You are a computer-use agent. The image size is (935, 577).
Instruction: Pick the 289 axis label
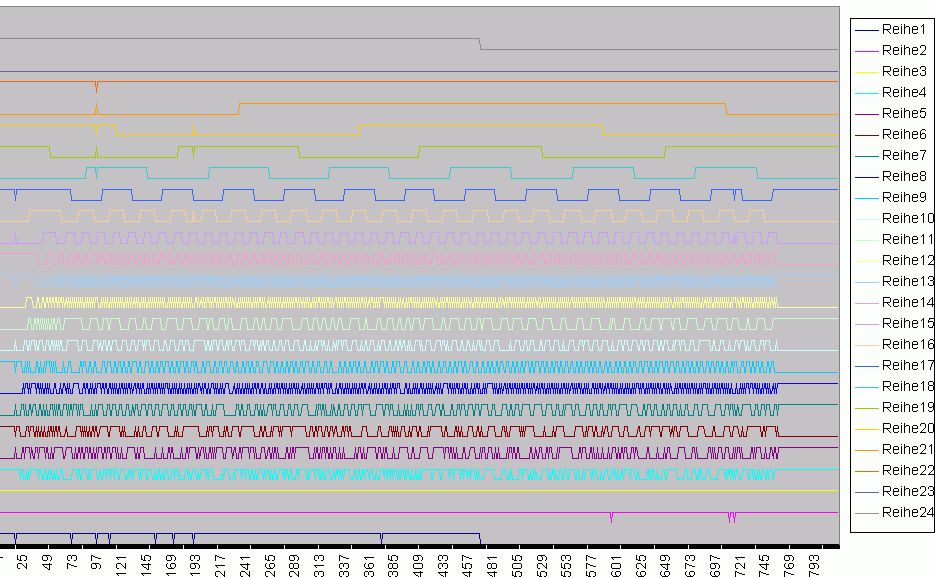(x=294, y=566)
